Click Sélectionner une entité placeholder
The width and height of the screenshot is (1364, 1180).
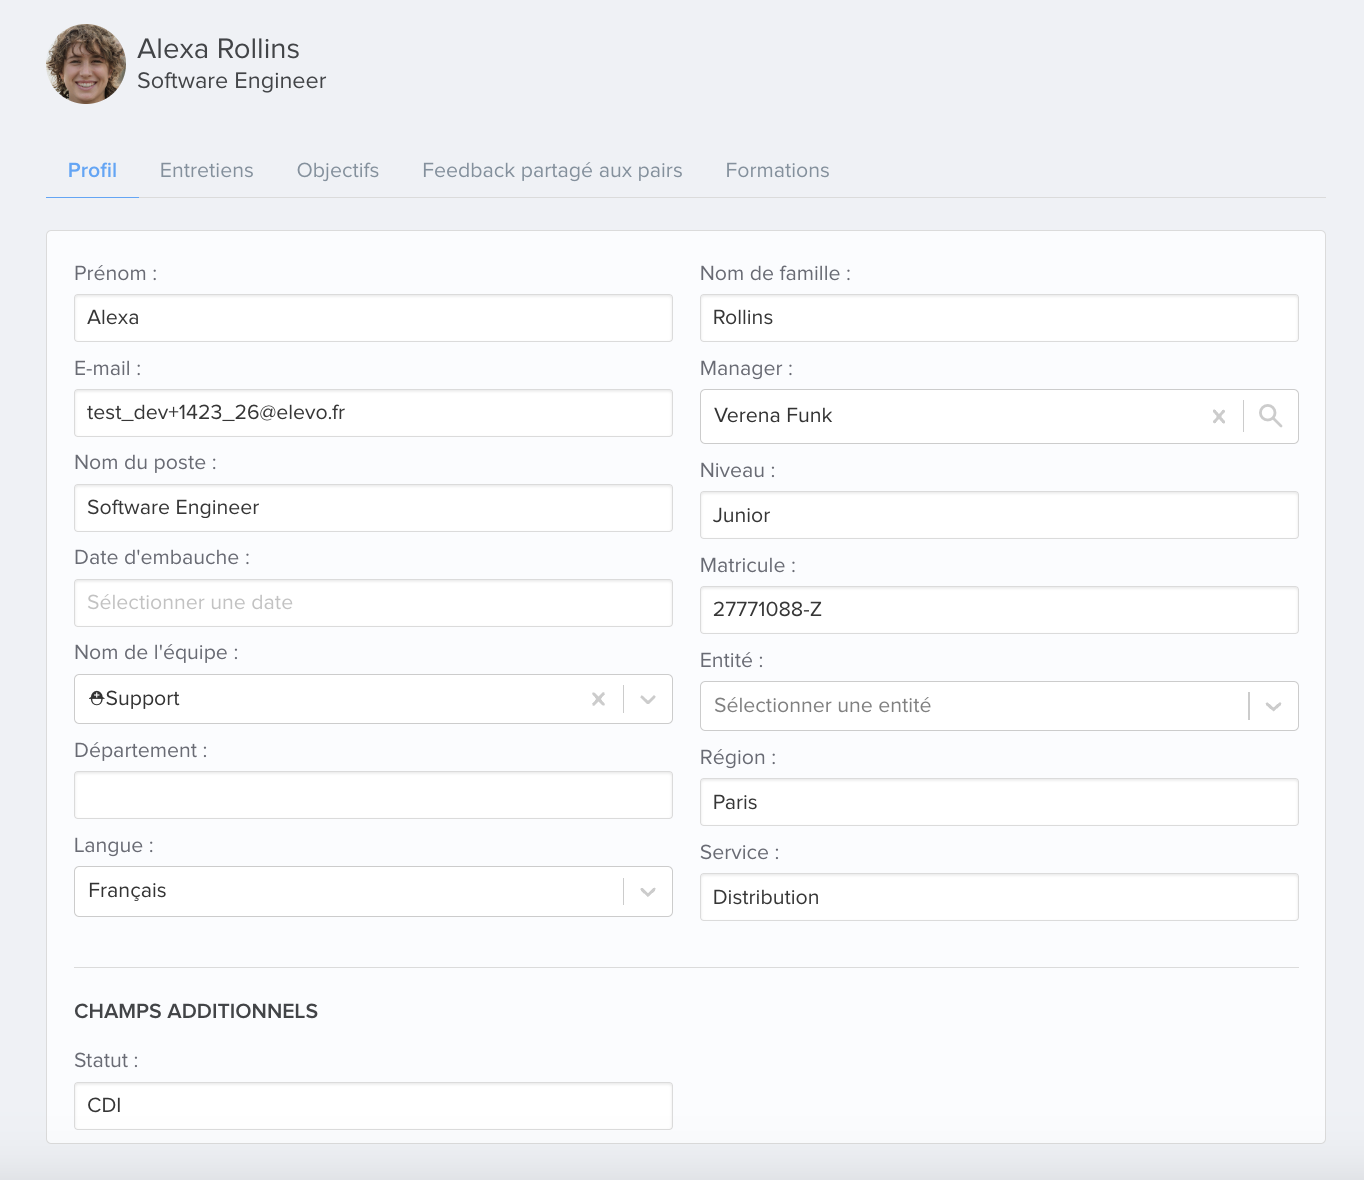click(x=822, y=706)
